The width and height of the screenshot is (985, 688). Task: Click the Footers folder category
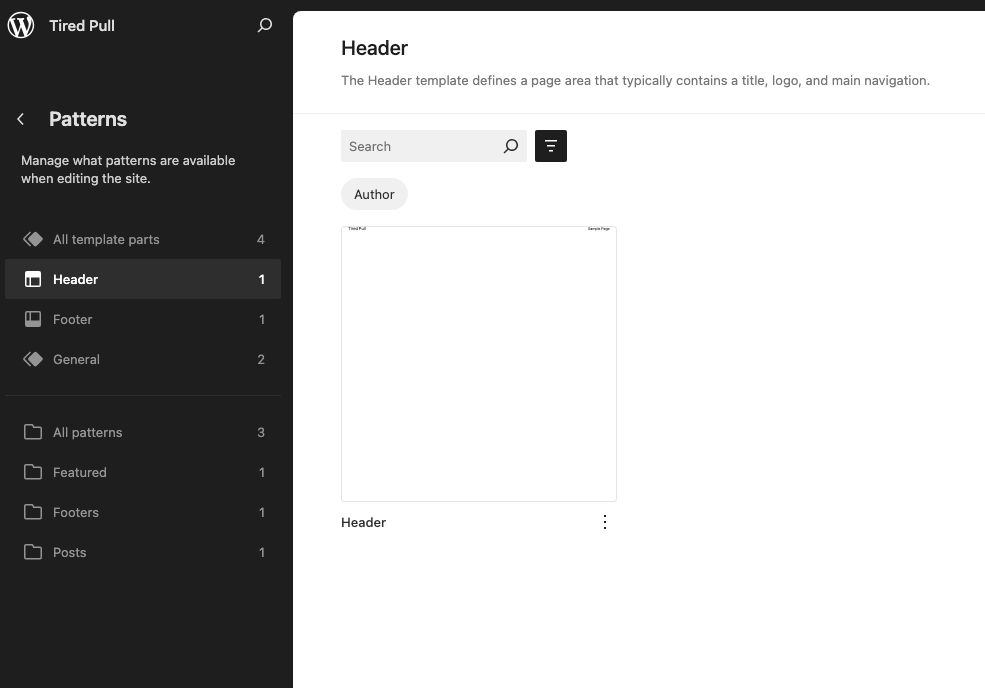(x=75, y=512)
